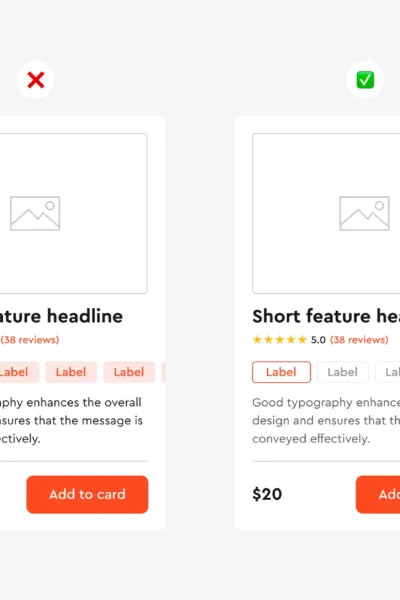Screen dimensions: 400x600
Task: Click the red X mark icon
Action: (36, 80)
